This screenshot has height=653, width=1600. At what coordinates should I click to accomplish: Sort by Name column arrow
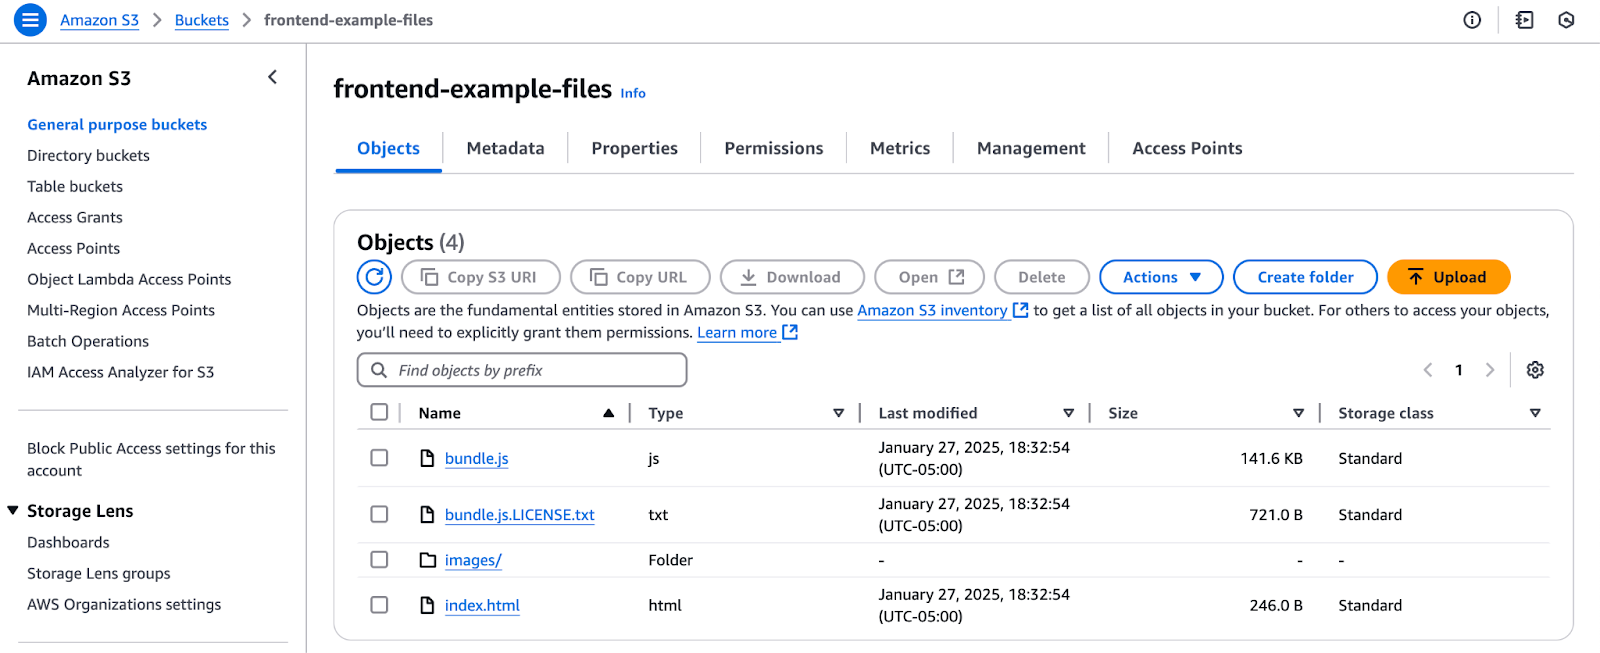coord(608,413)
